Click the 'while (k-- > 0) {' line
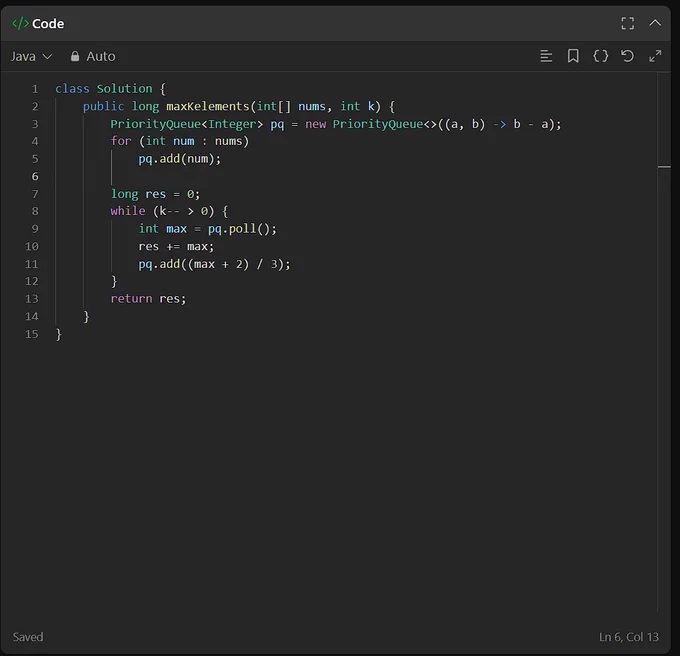Image resolution: width=680 pixels, height=656 pixels. pos(169,211)
